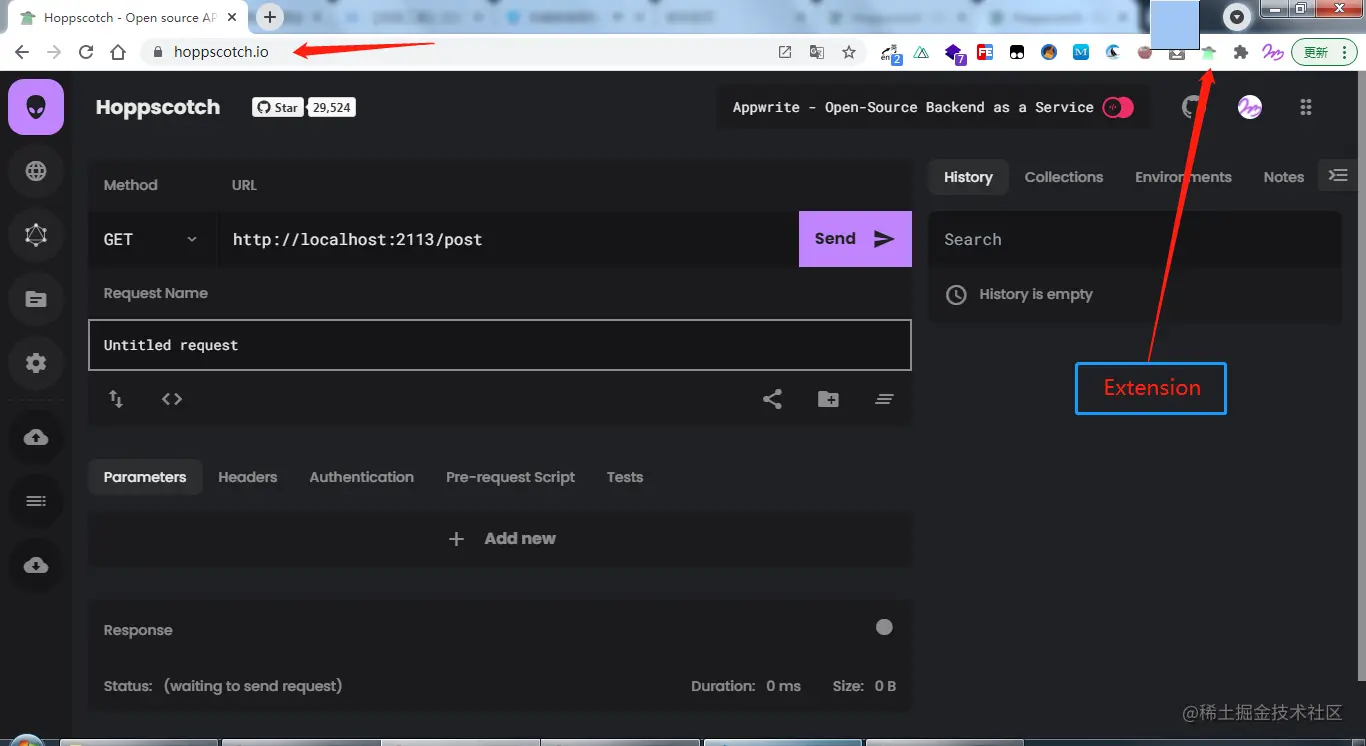The height and width of the screenshot is (746, 1366).
Task: Open the Documentation folder sidebar icon
Action: [x=36, y=299]
